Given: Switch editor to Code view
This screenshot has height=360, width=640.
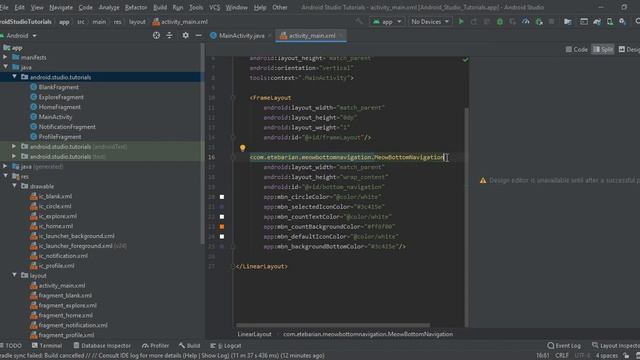Looking at the screenshot, I should tap(576, 49).
